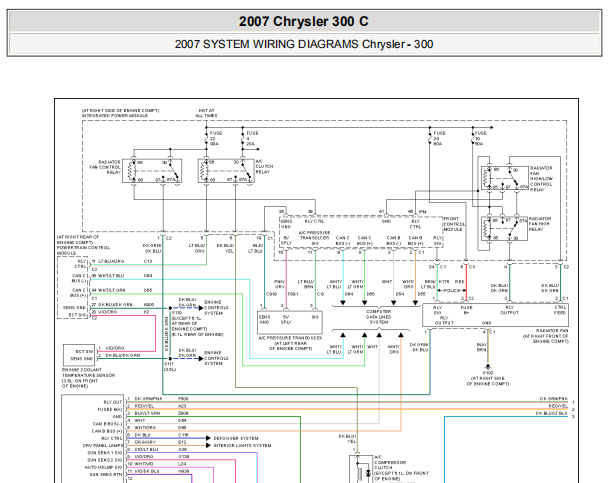Image resolution: width=608 pixels, height=483 pixels.
Task: Click the 'CTRL FEED' pin on Radiator Fan
Action: coord(560,310)
